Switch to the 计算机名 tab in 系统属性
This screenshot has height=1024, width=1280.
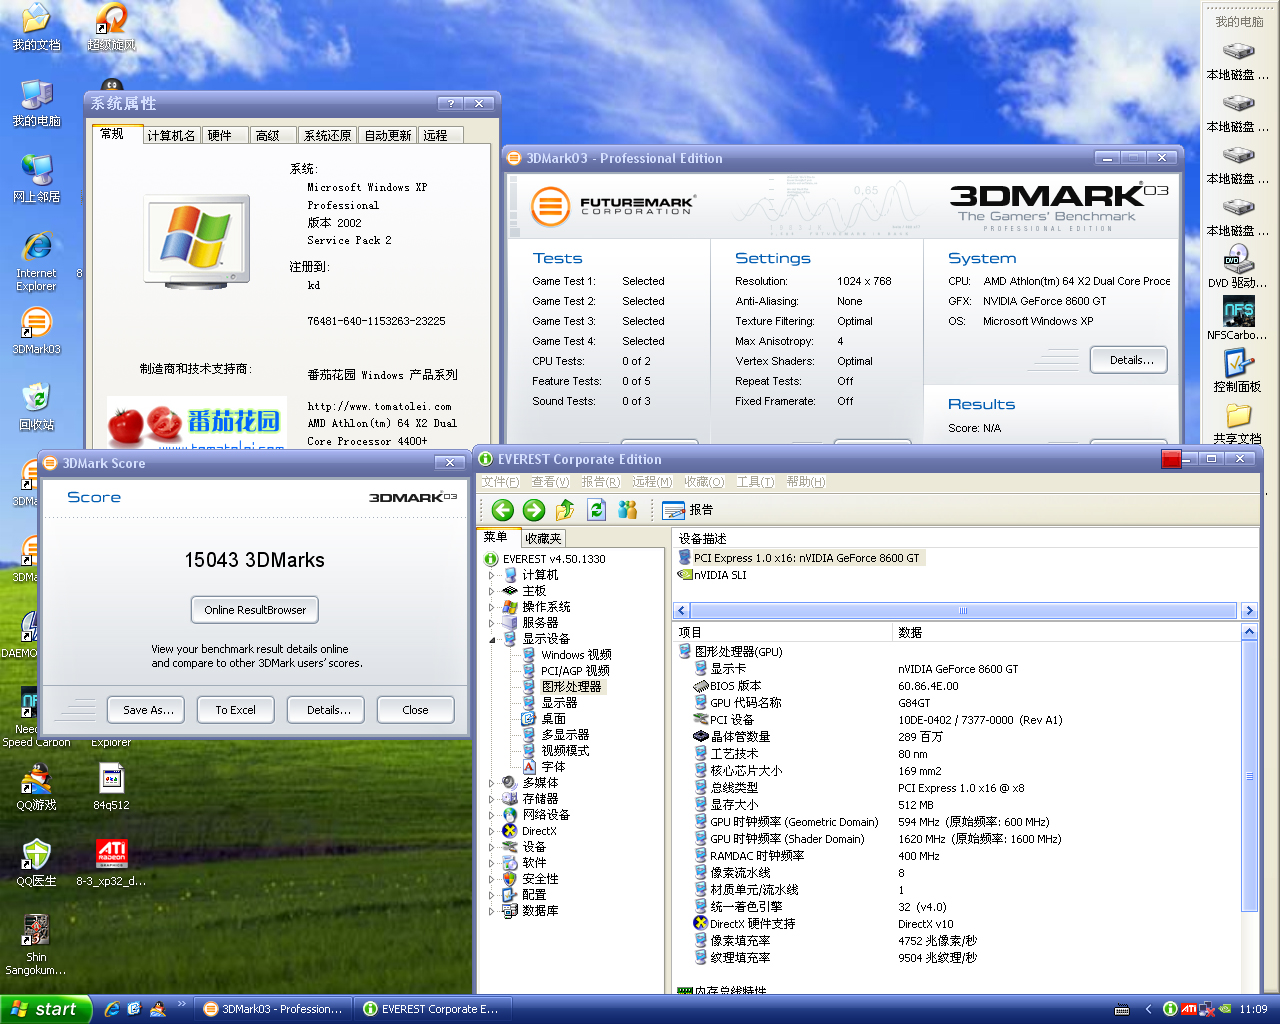tap(171, 135)
